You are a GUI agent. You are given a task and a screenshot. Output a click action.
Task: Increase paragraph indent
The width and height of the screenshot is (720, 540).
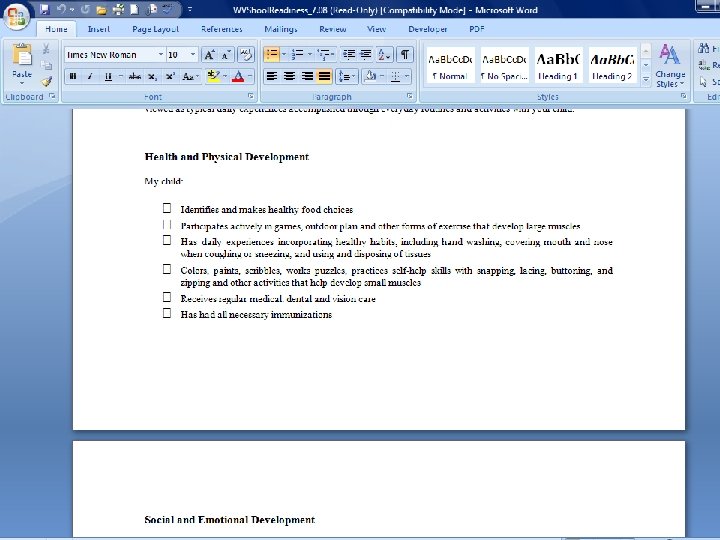(x=366, y=55)
